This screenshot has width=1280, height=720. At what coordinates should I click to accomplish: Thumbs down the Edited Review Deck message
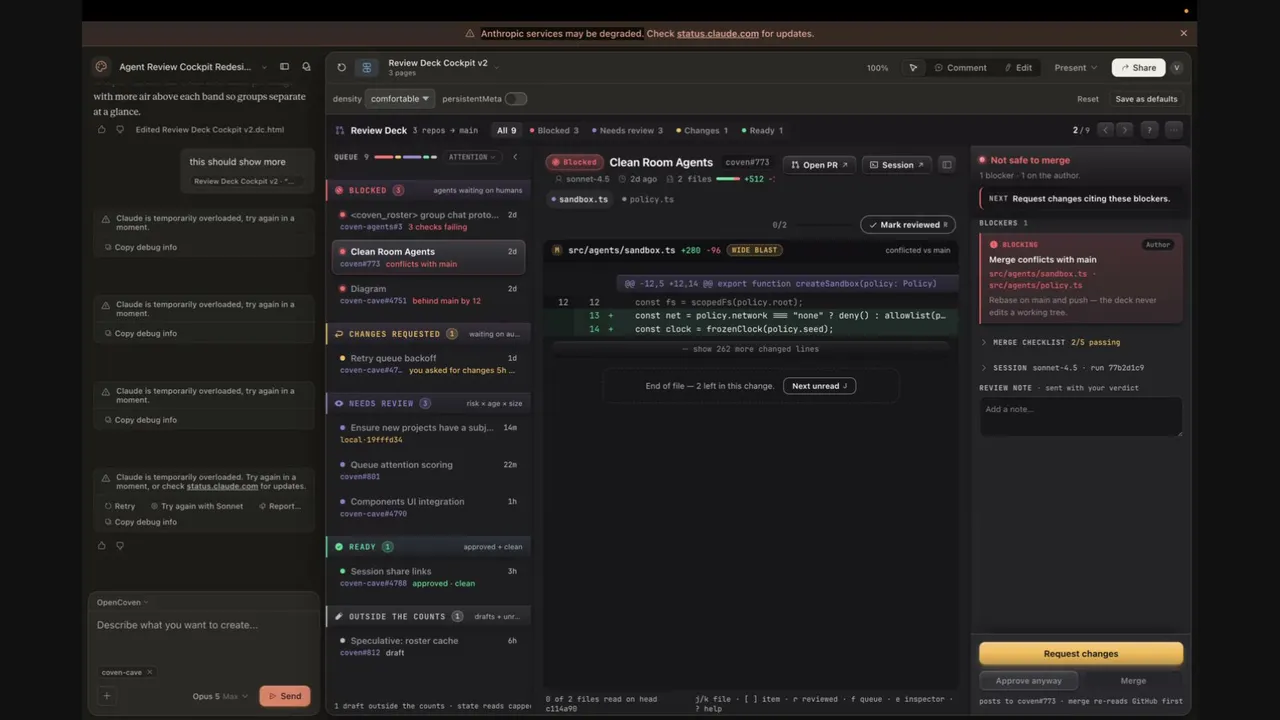pos(120,129)
